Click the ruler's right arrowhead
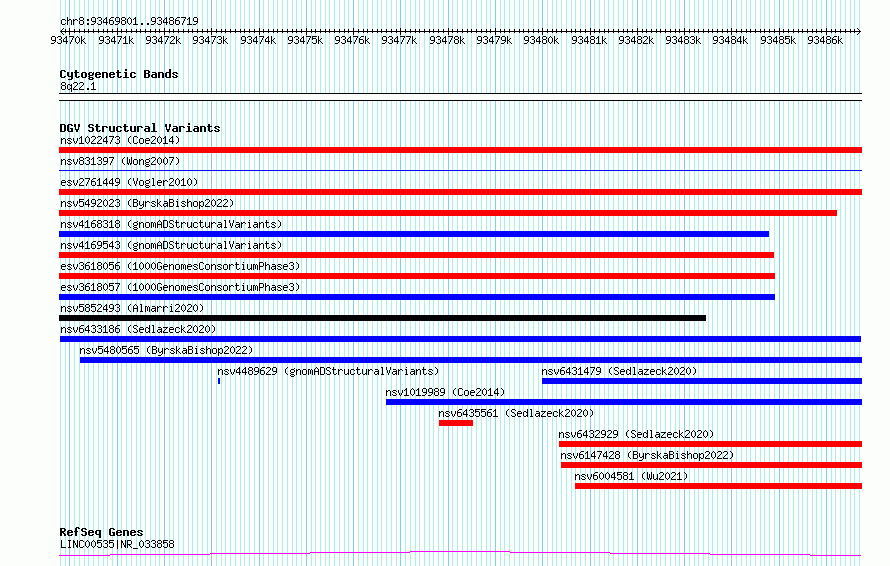The image size is (890, 566). [859, 31]
